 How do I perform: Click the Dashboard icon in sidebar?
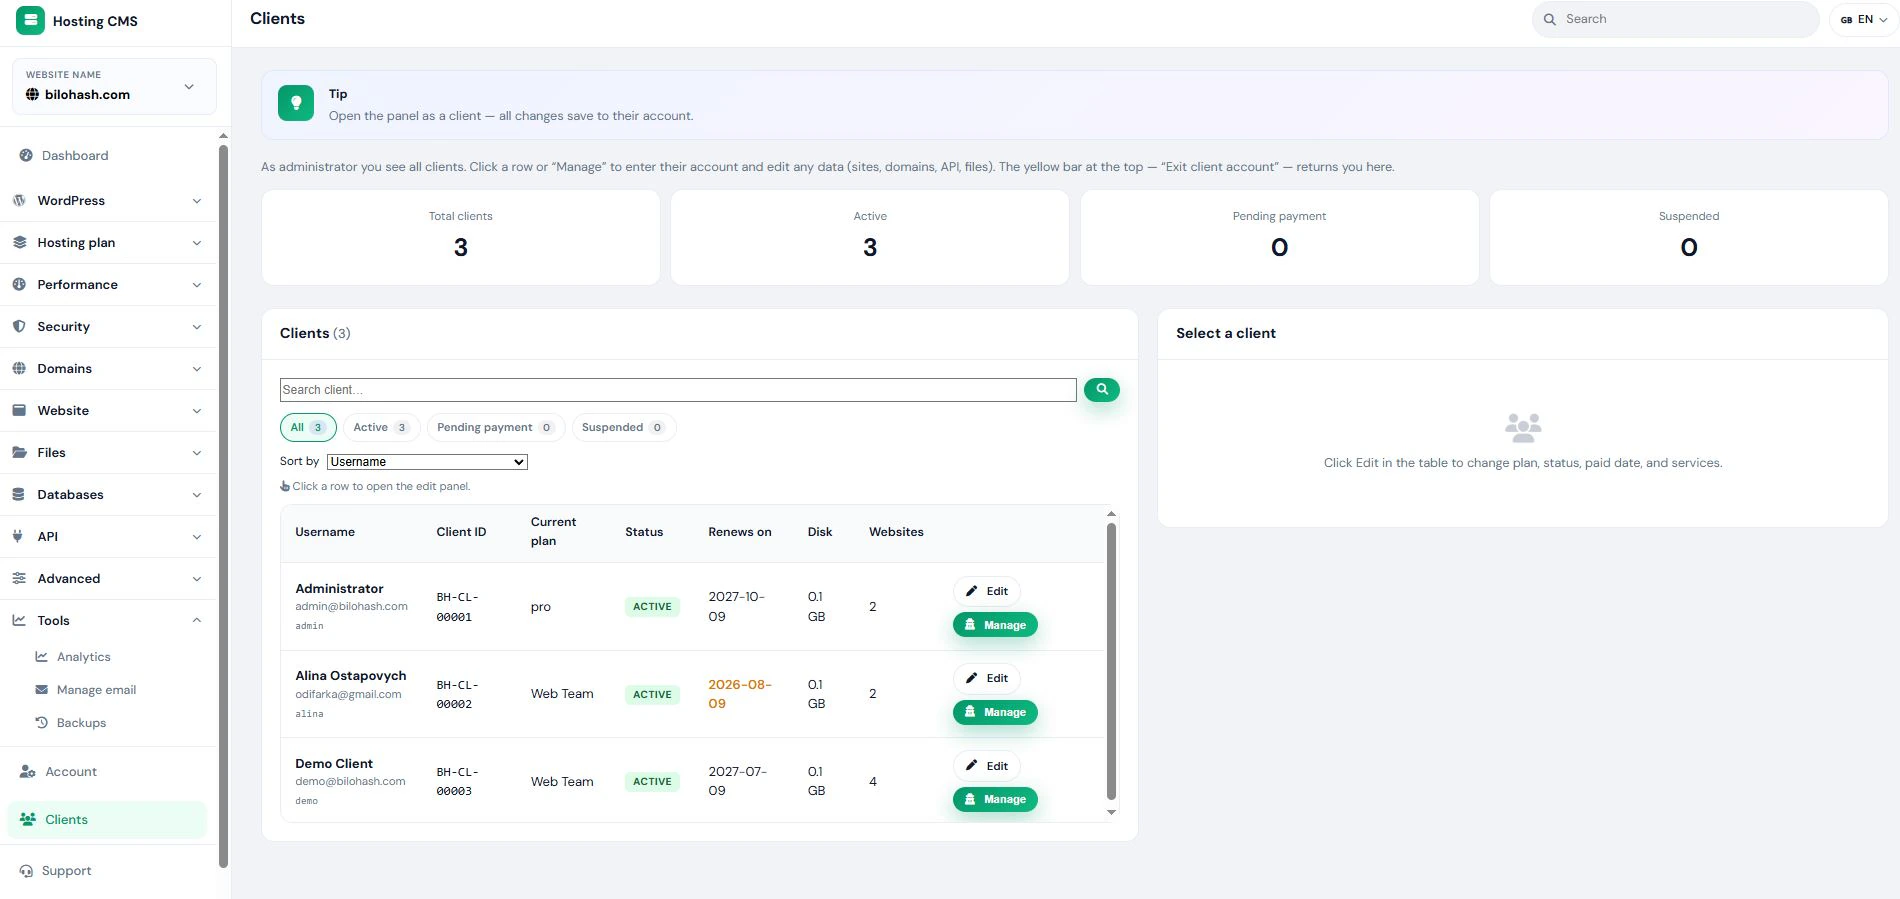(x=26, y=155)
